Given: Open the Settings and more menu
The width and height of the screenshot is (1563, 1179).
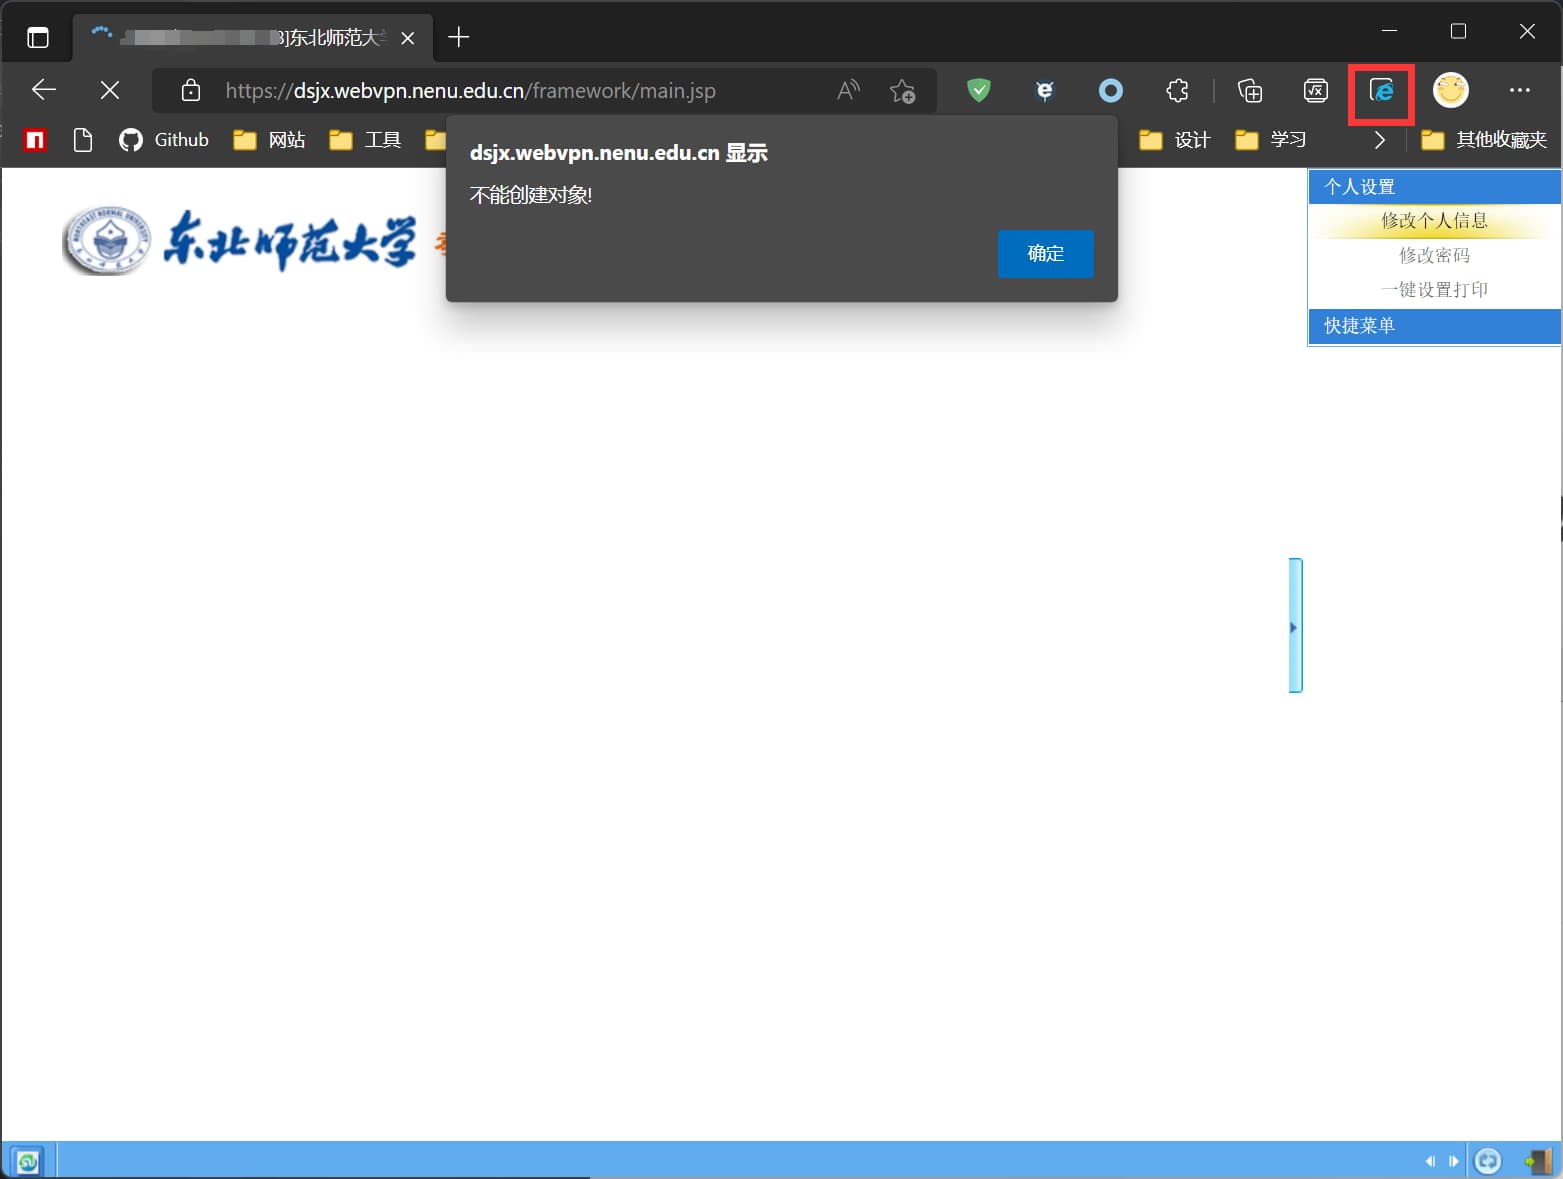Looking at the screenshot, I should point(1520,90).
